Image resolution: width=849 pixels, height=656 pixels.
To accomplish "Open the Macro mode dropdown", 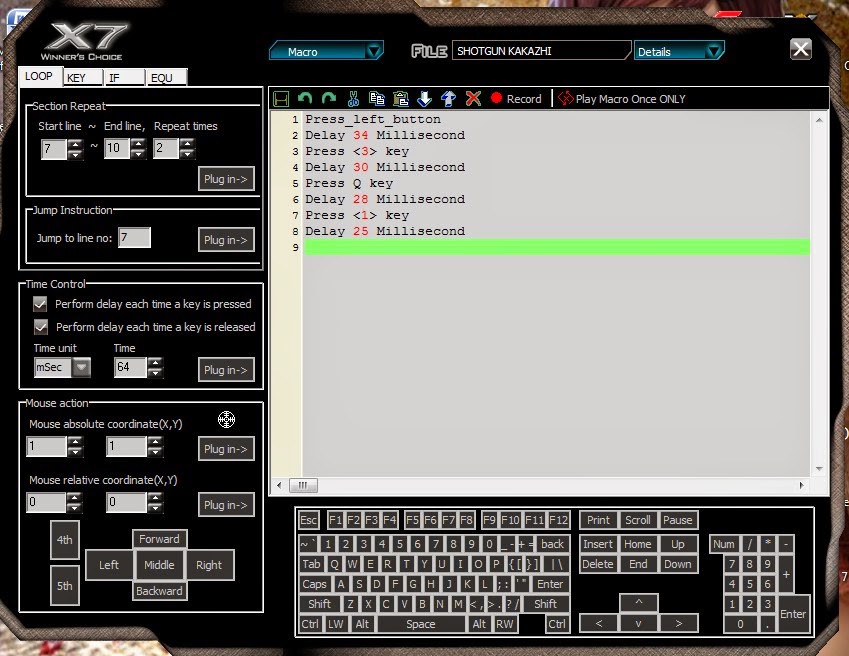I will click(373, 50).
